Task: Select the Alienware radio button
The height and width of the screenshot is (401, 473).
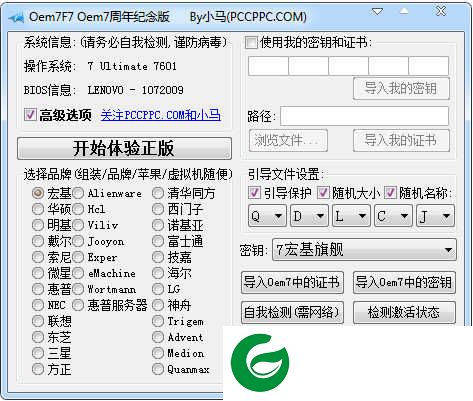Action: [78, 193]
